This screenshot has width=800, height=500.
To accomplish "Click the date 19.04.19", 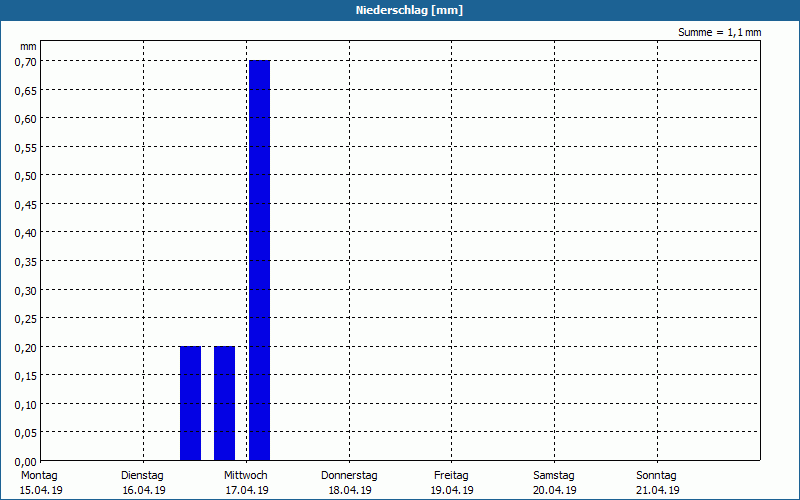I will pyautogui.click(x=452, y=490).
